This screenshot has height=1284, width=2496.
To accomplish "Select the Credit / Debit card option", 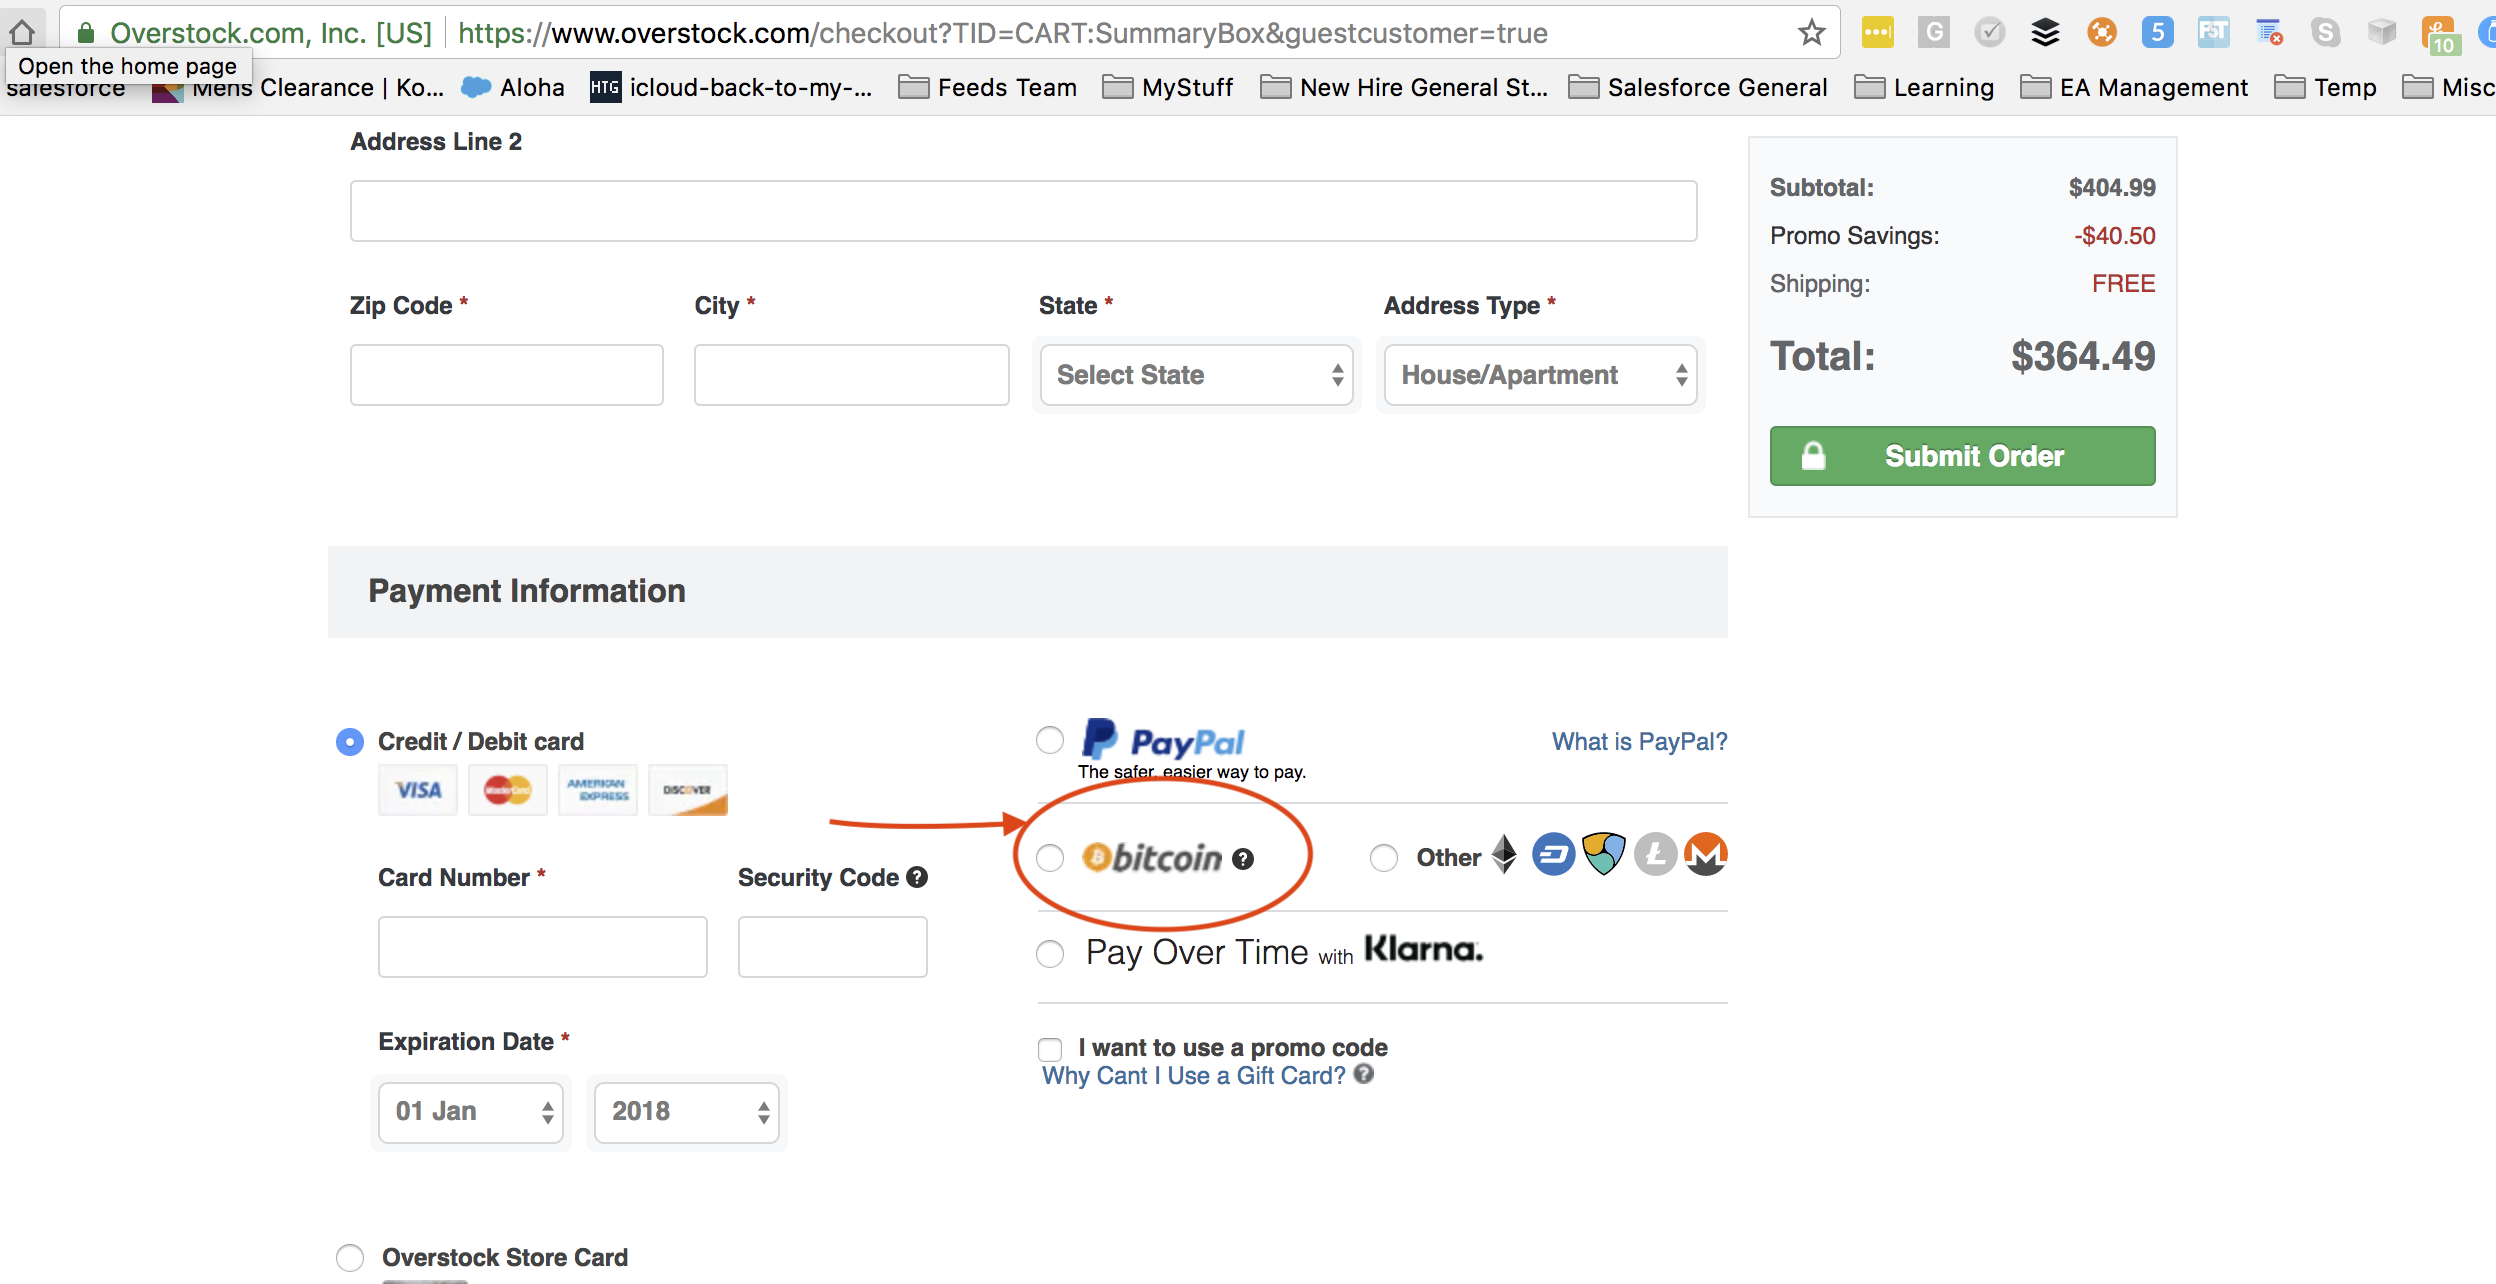I will click(x=350, y=742).
